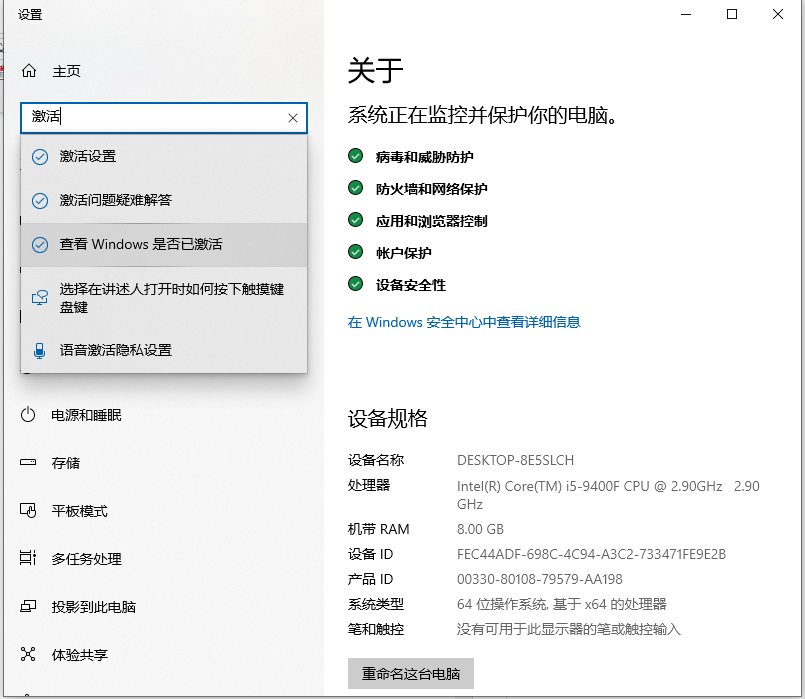Image resolution: width=805 pixels, height=699 pixels.
Task: Click the storage icon beside 存储
Action: click(29, 463)
